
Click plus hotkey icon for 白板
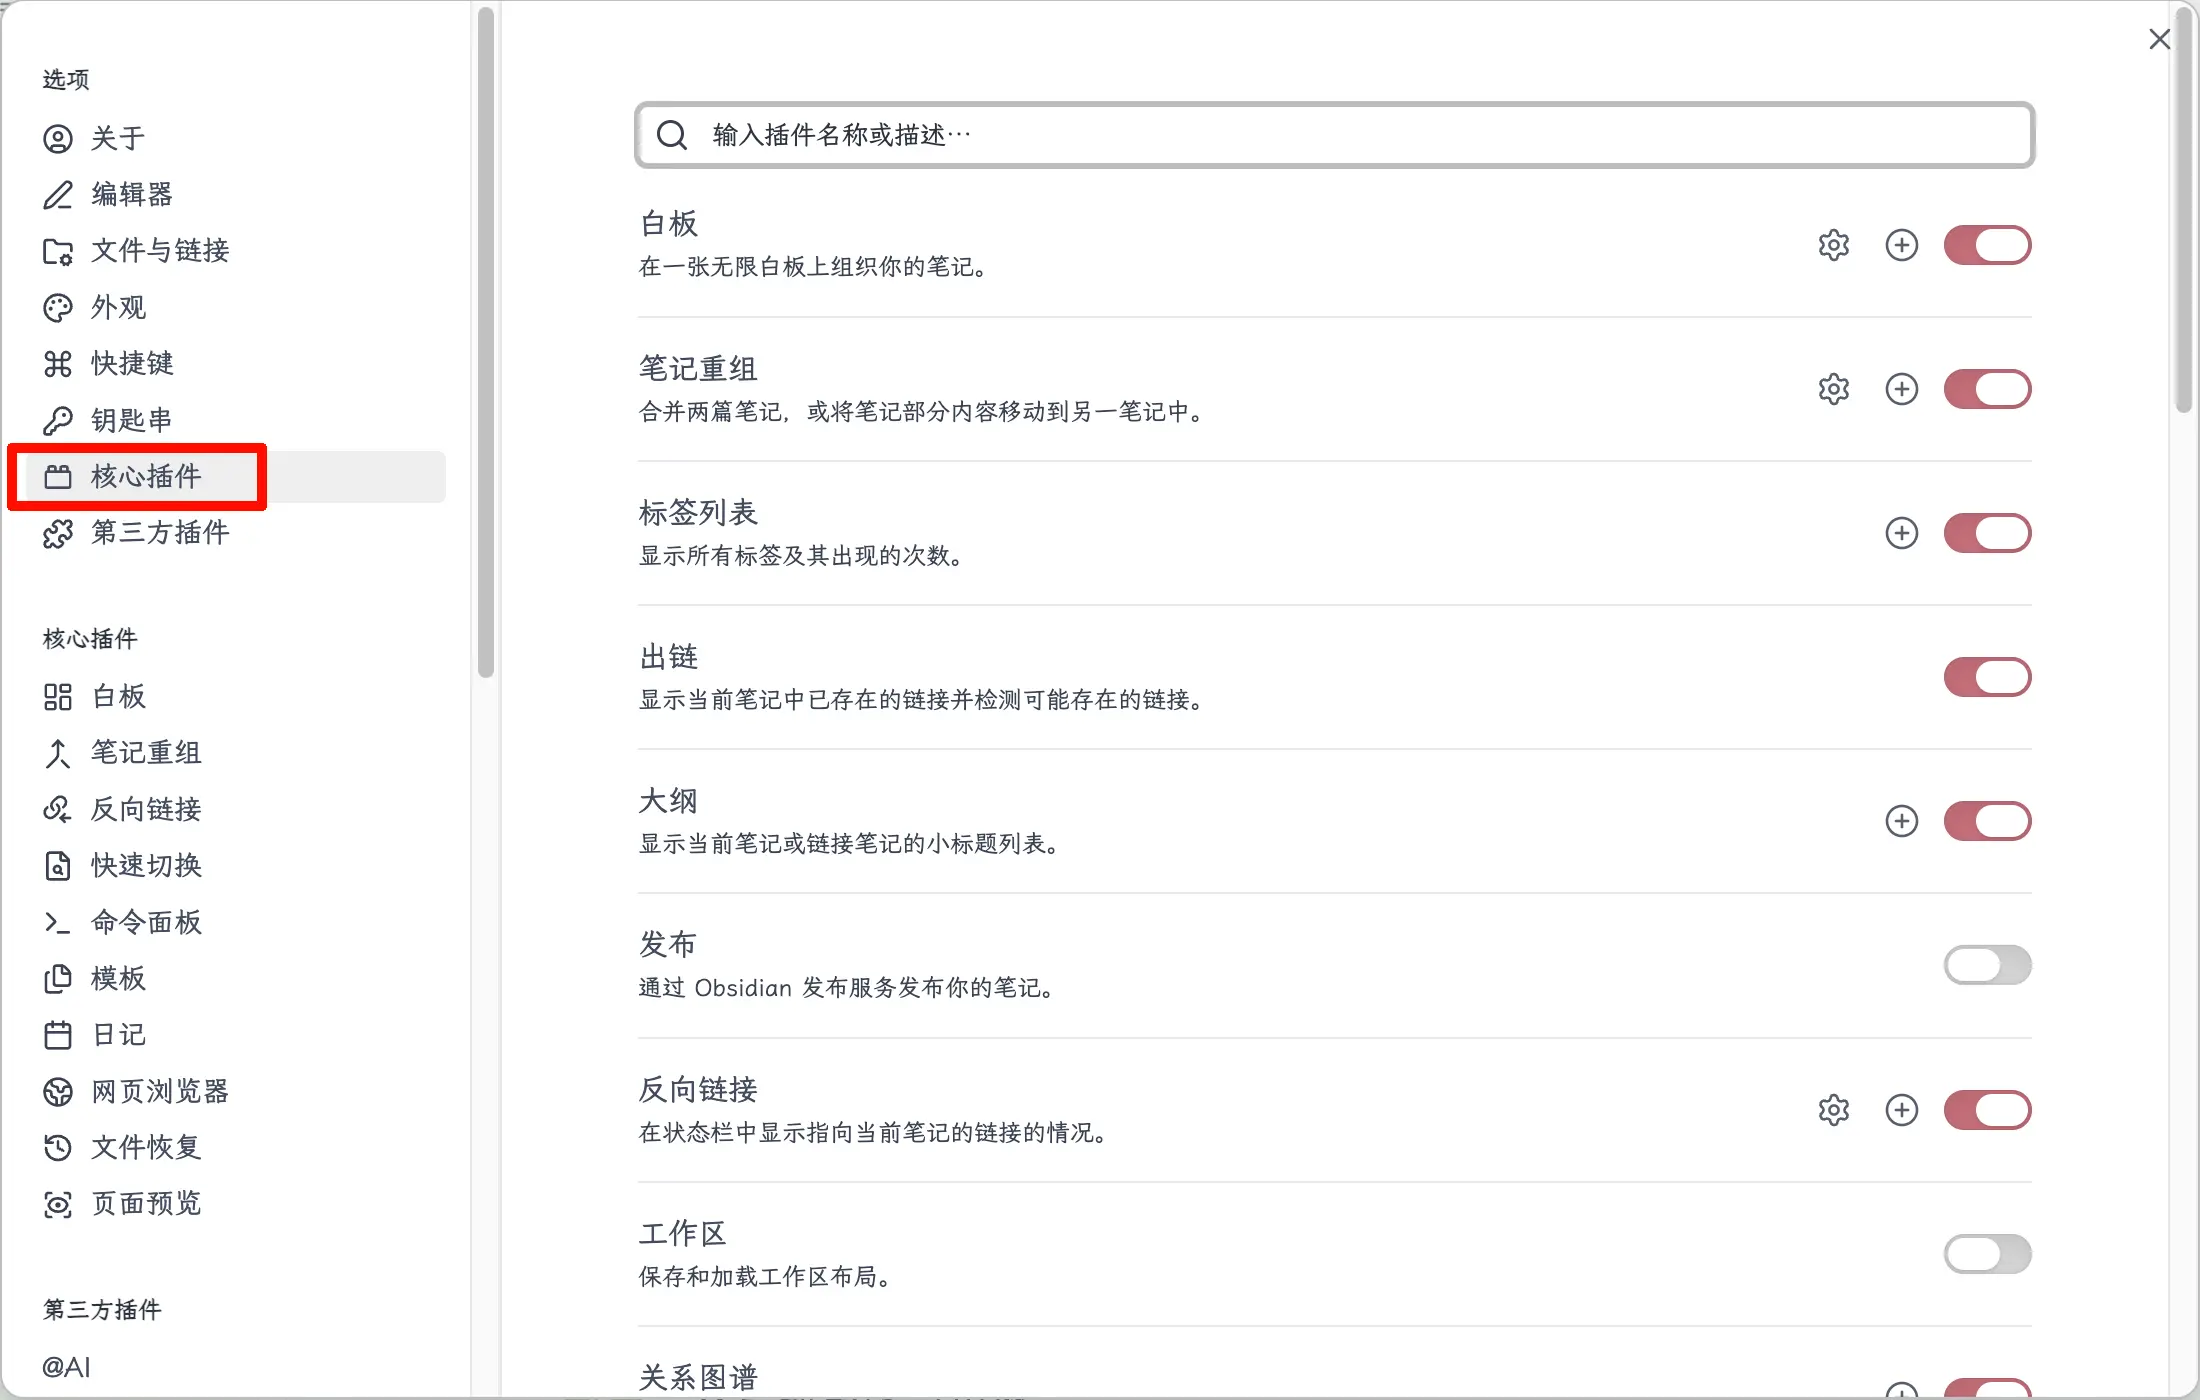click(x=1901, y=245)
